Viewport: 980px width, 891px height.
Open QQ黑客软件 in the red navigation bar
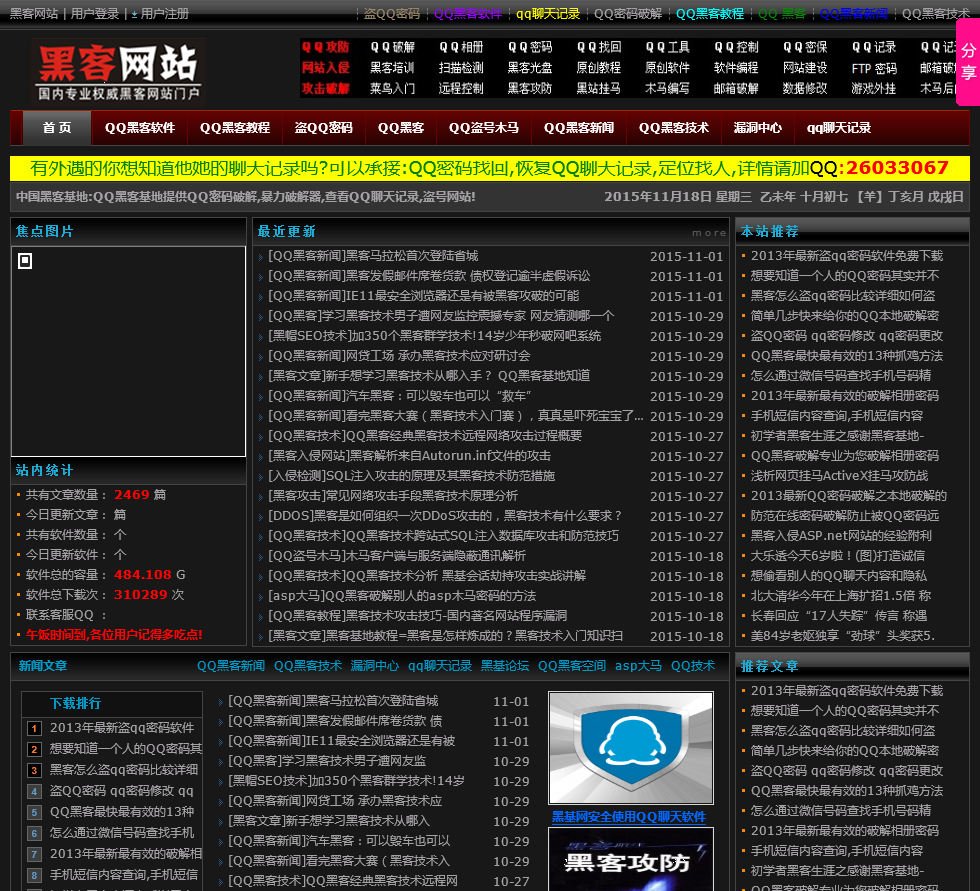140,127
